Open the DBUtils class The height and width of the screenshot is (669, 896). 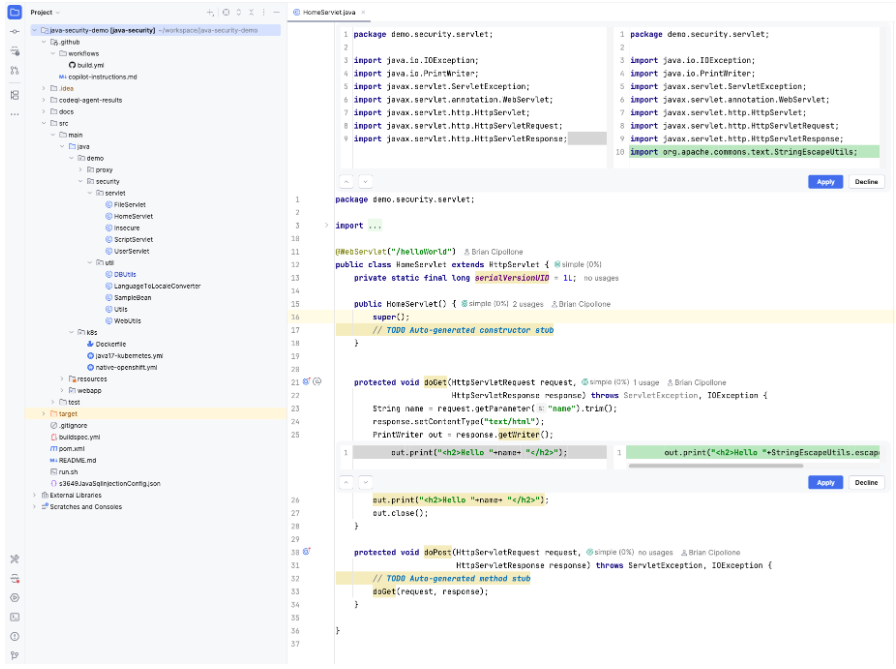tap(121, 274)
